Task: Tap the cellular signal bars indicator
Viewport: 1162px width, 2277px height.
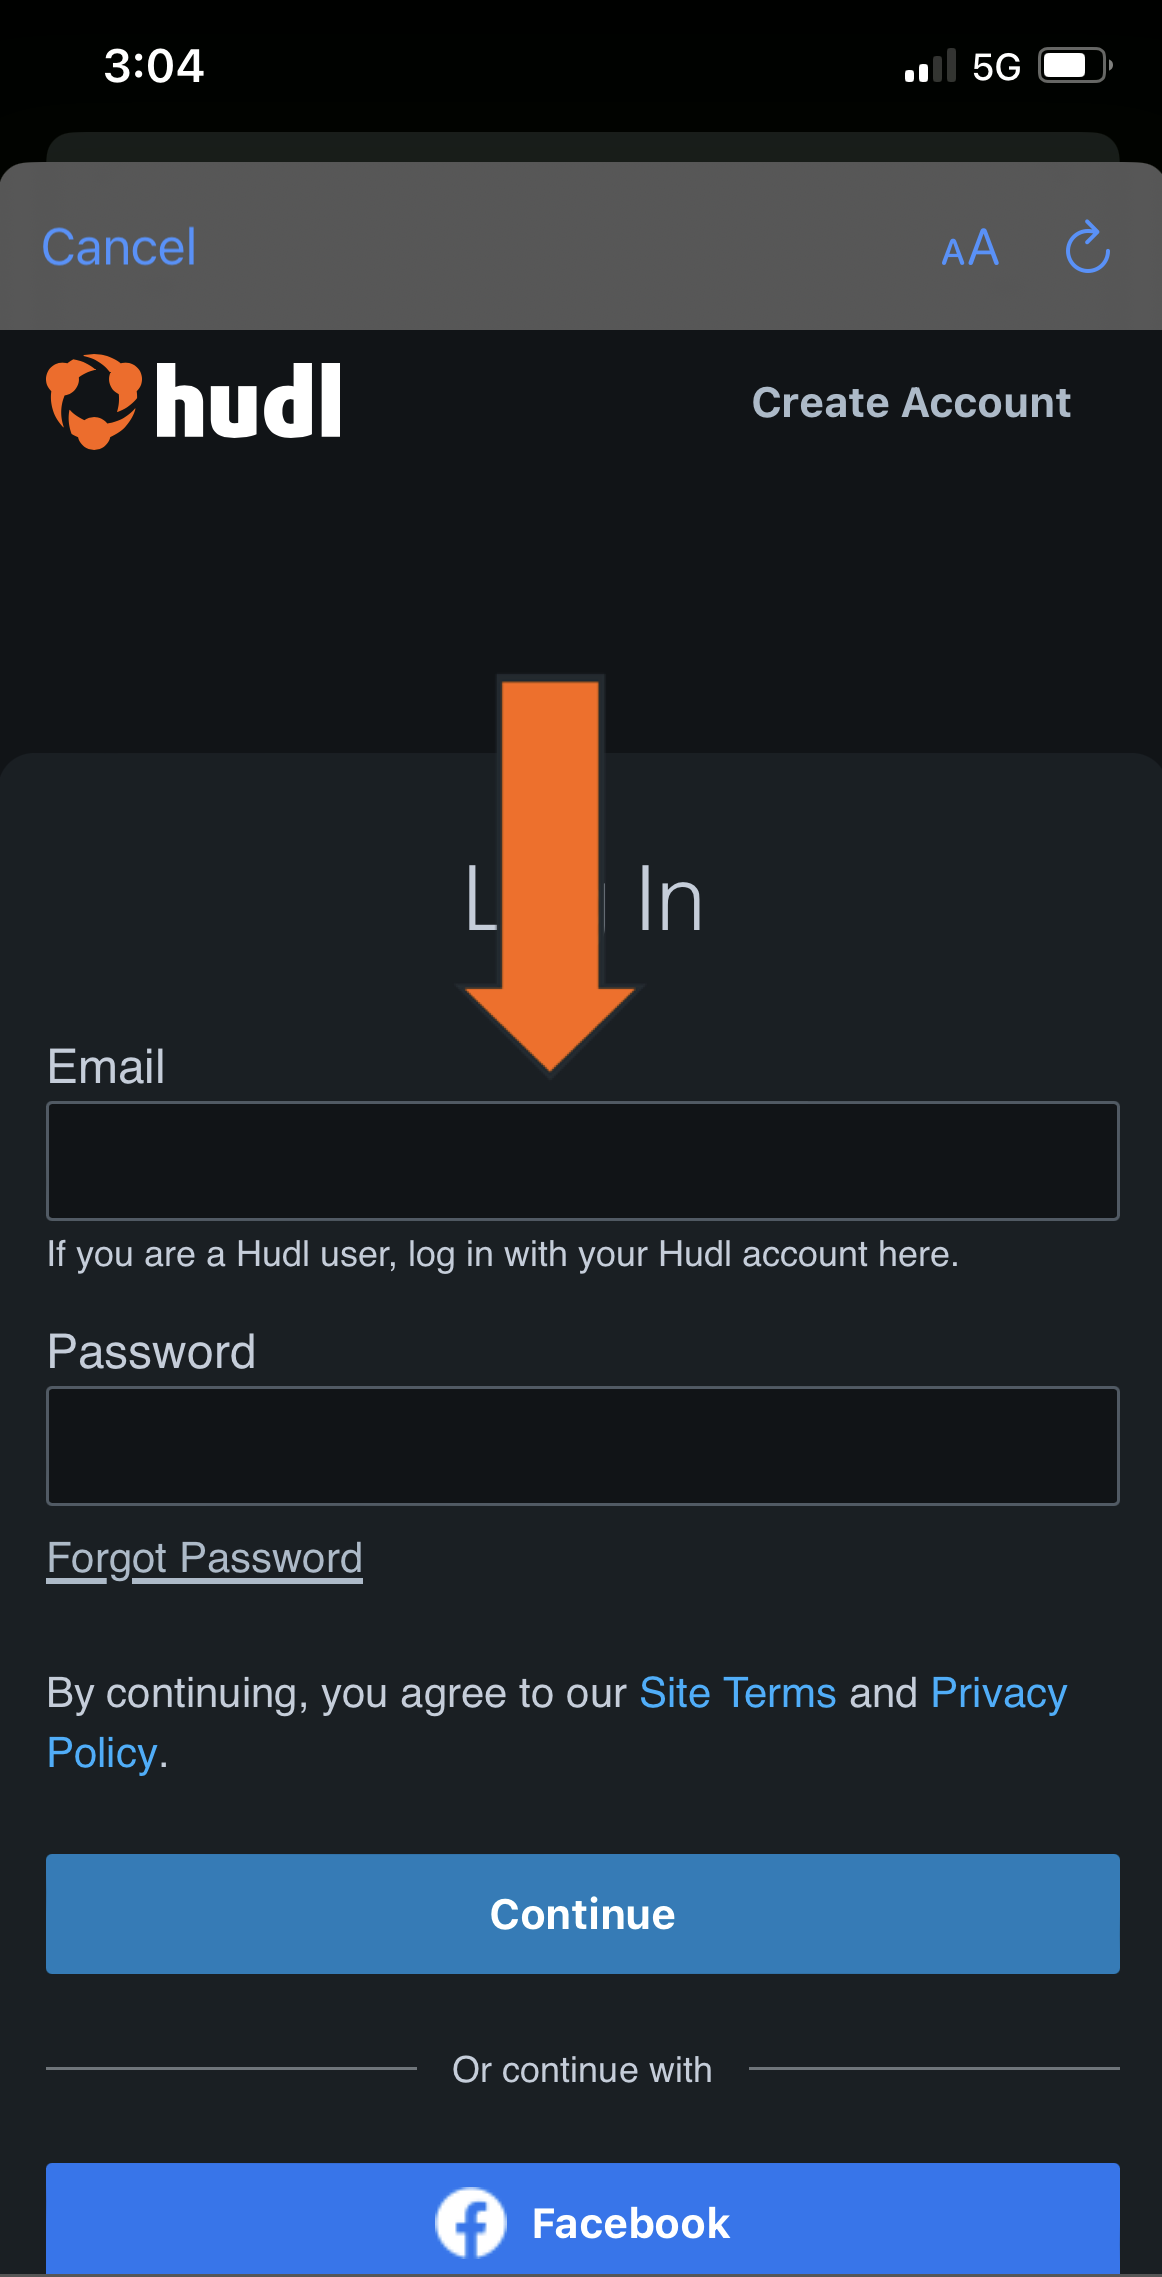Action: 926,65
